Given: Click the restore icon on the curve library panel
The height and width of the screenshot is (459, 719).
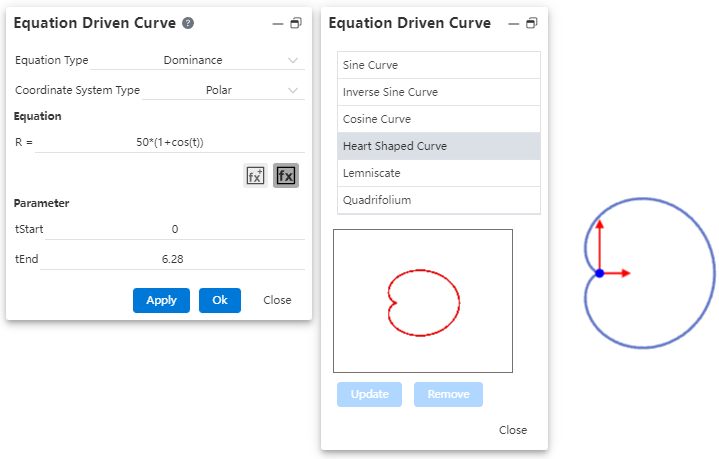Looking at the screenshot, I should point(531,23).
